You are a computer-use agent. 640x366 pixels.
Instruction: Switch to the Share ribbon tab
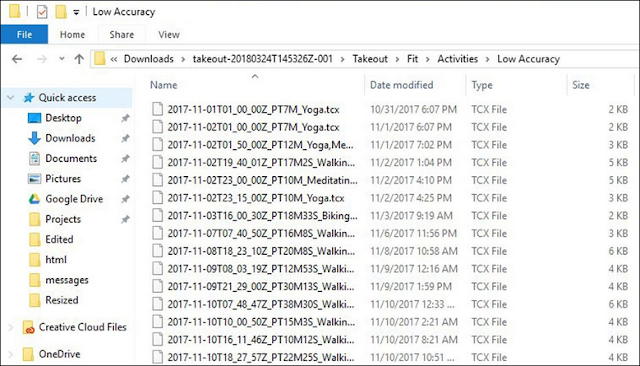[x=121, y=35]
